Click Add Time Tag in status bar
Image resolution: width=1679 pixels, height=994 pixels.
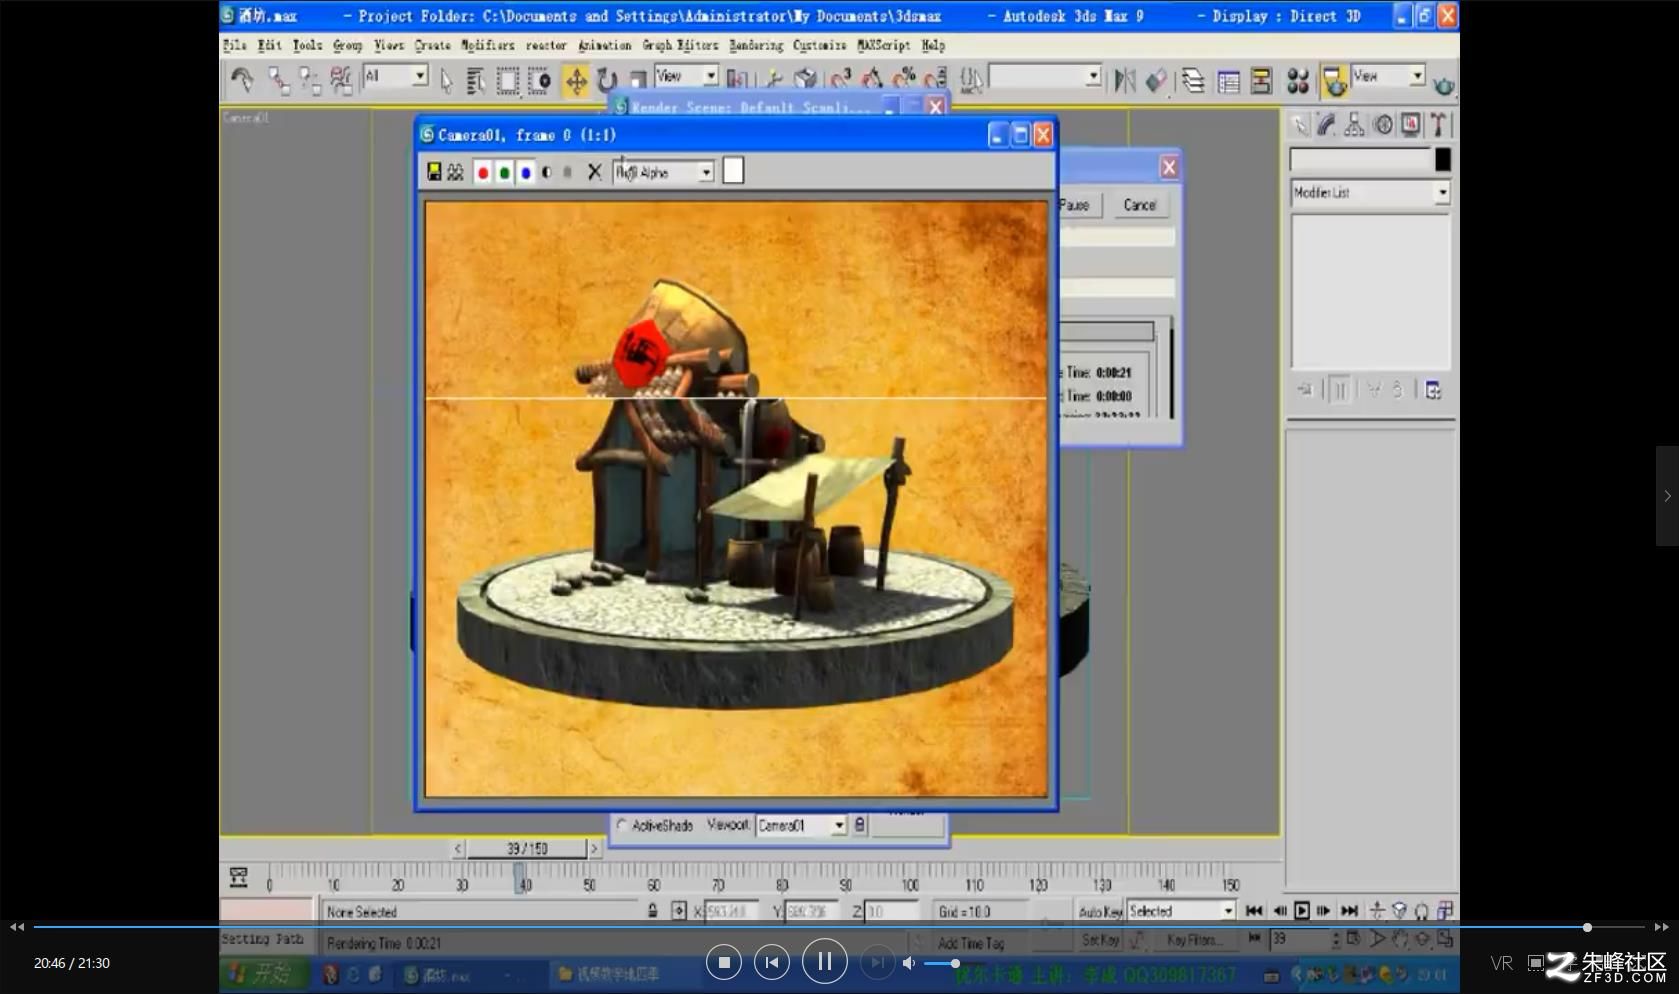click(x=970, y=943)
